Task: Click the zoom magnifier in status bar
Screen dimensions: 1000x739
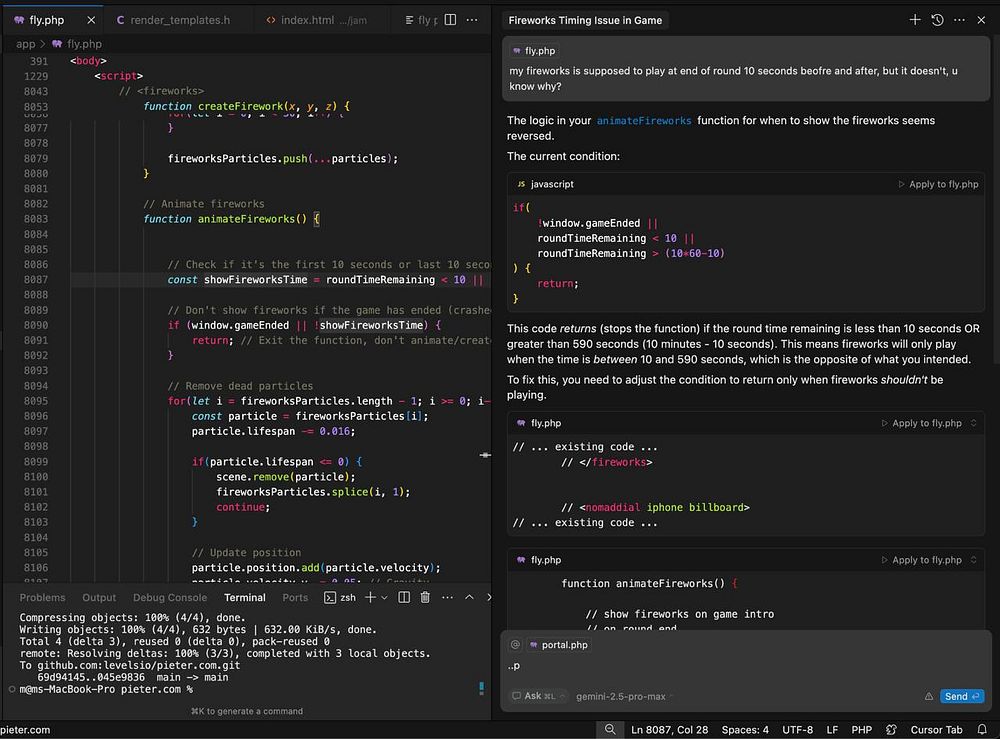Action: 609,730
